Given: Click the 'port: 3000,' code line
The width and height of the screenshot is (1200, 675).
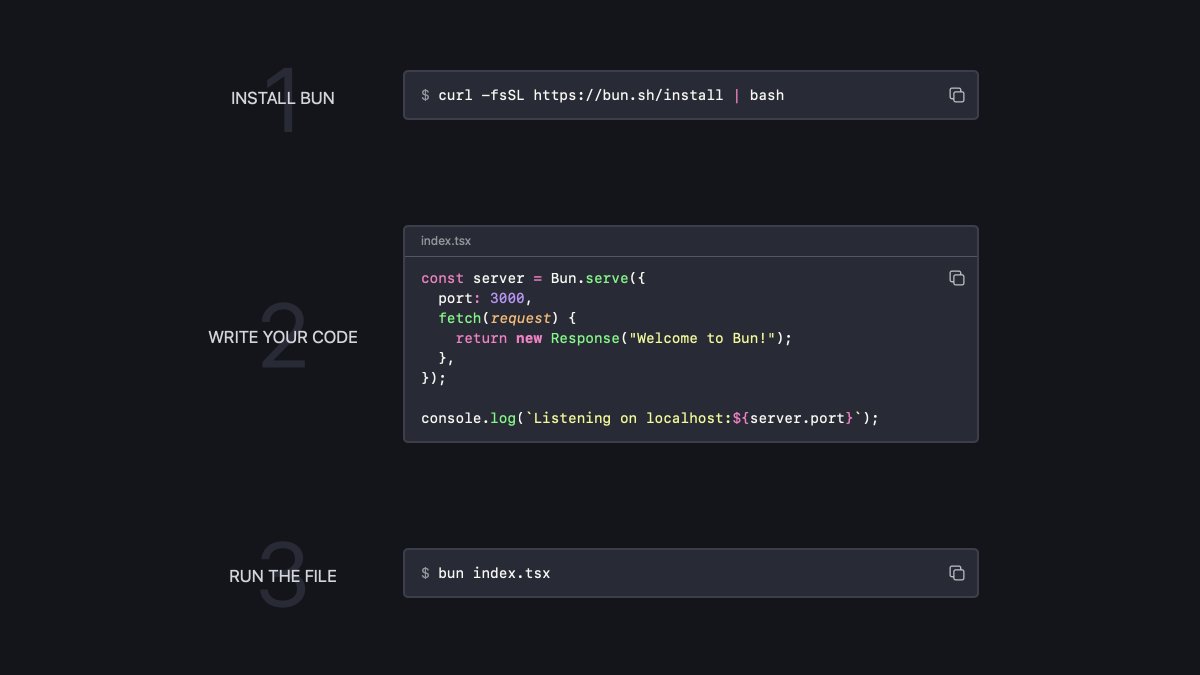Looking at the screenshot, I should click(486, 298).
